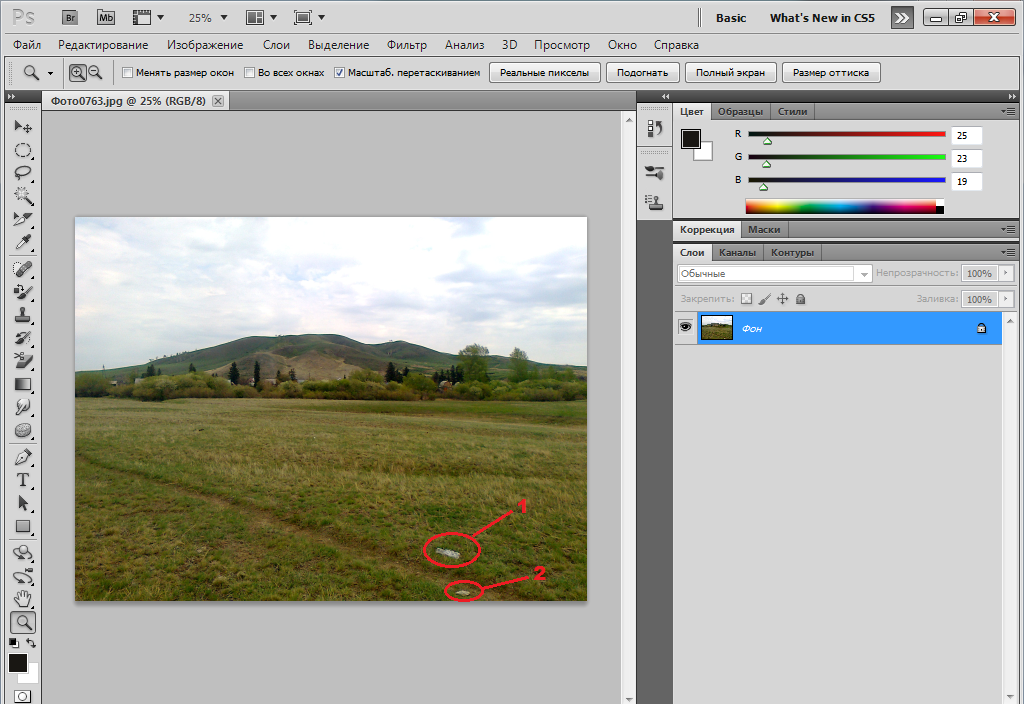The width and height of the screenshot is (1024, 704).
Task: Hide the Фон layer visibility eye
Action: click(685, 327)
